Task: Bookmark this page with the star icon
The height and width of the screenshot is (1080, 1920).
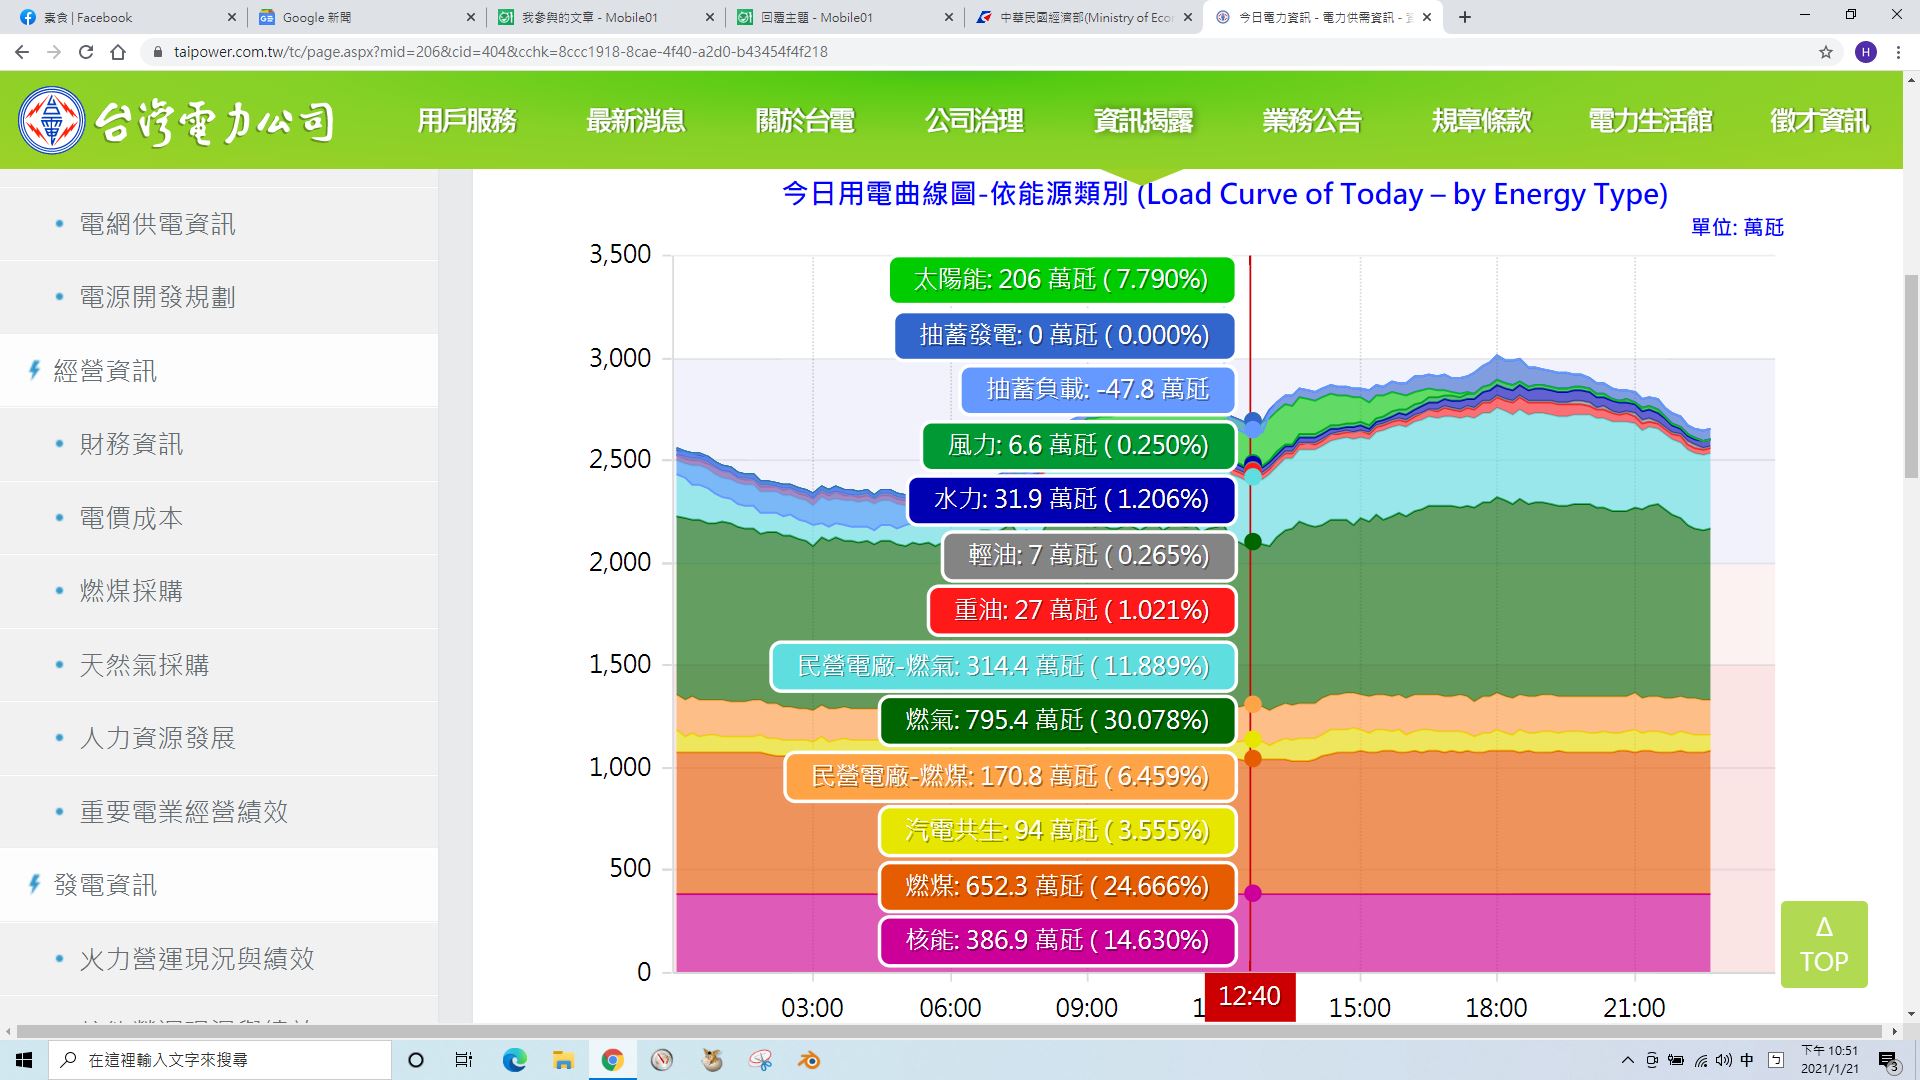Action: pyautogui.click(x=1825, y=52)
